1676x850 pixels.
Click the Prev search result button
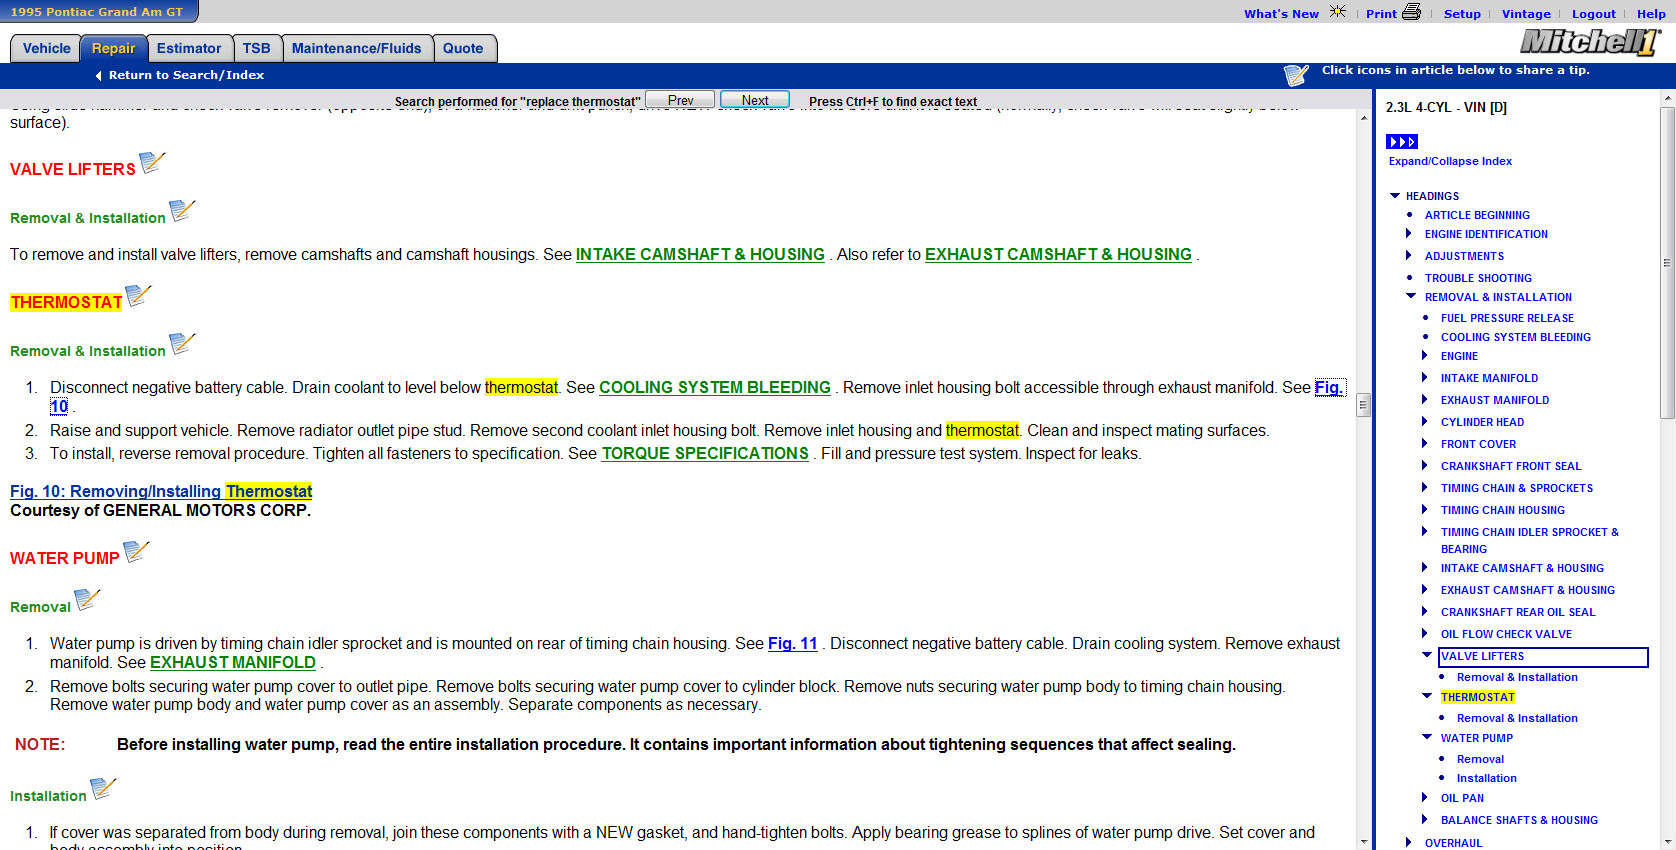click(x=680, y=100)
